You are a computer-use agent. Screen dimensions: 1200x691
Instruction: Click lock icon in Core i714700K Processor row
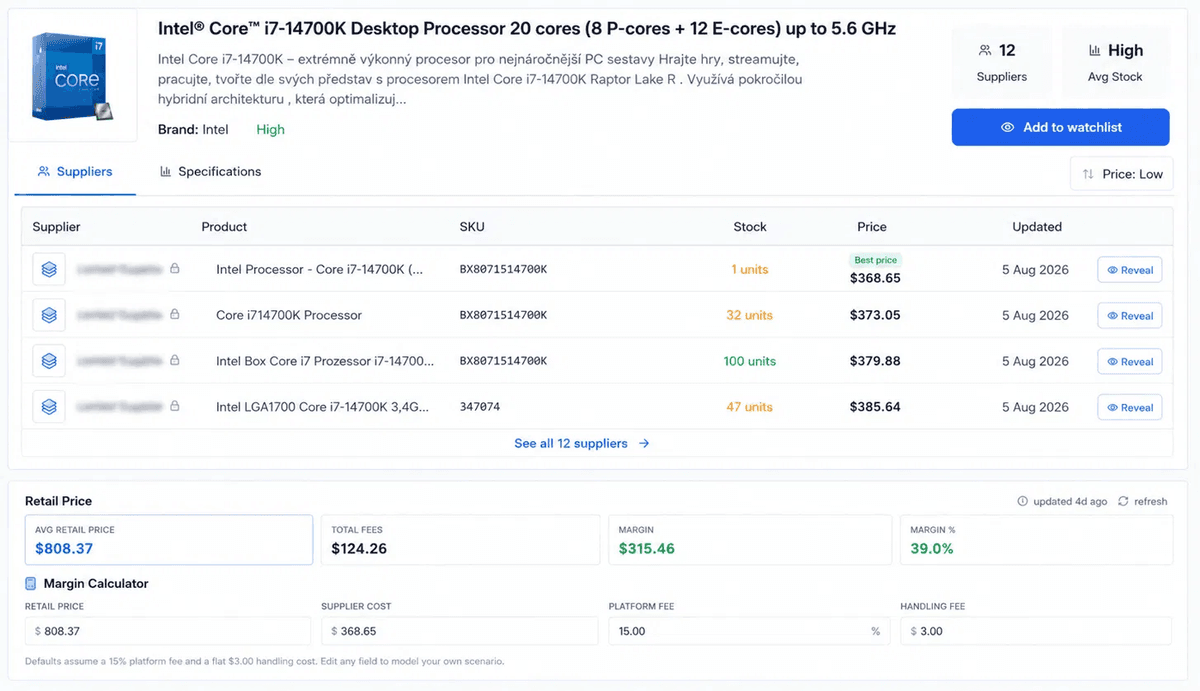point(175,315)
